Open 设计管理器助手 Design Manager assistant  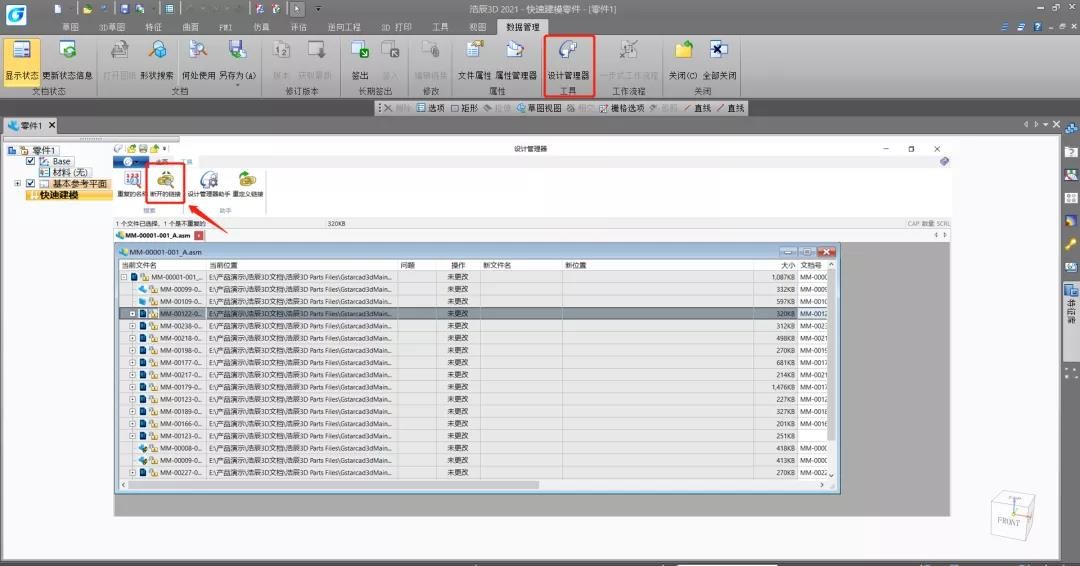point(209,185)
